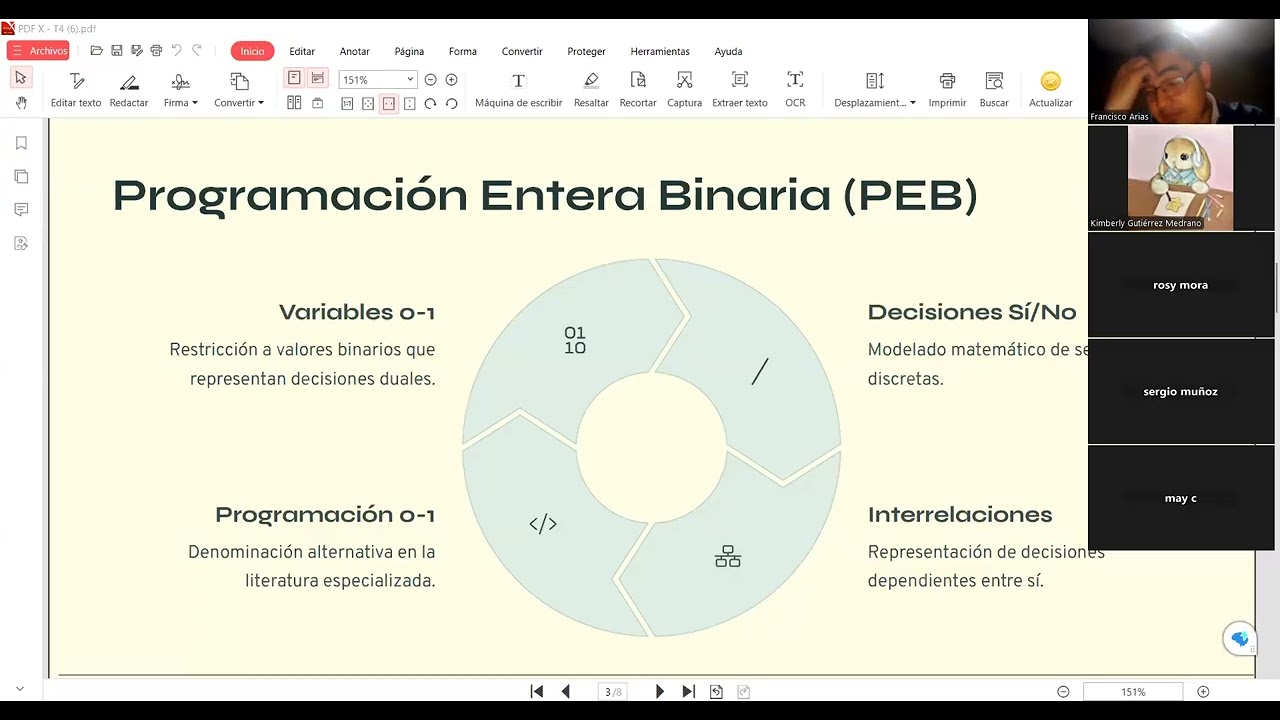Image resolution: width=1280 pixels, height=720 pixels.
Task: Open the Página tab
Action: click(x=409, y=51)
